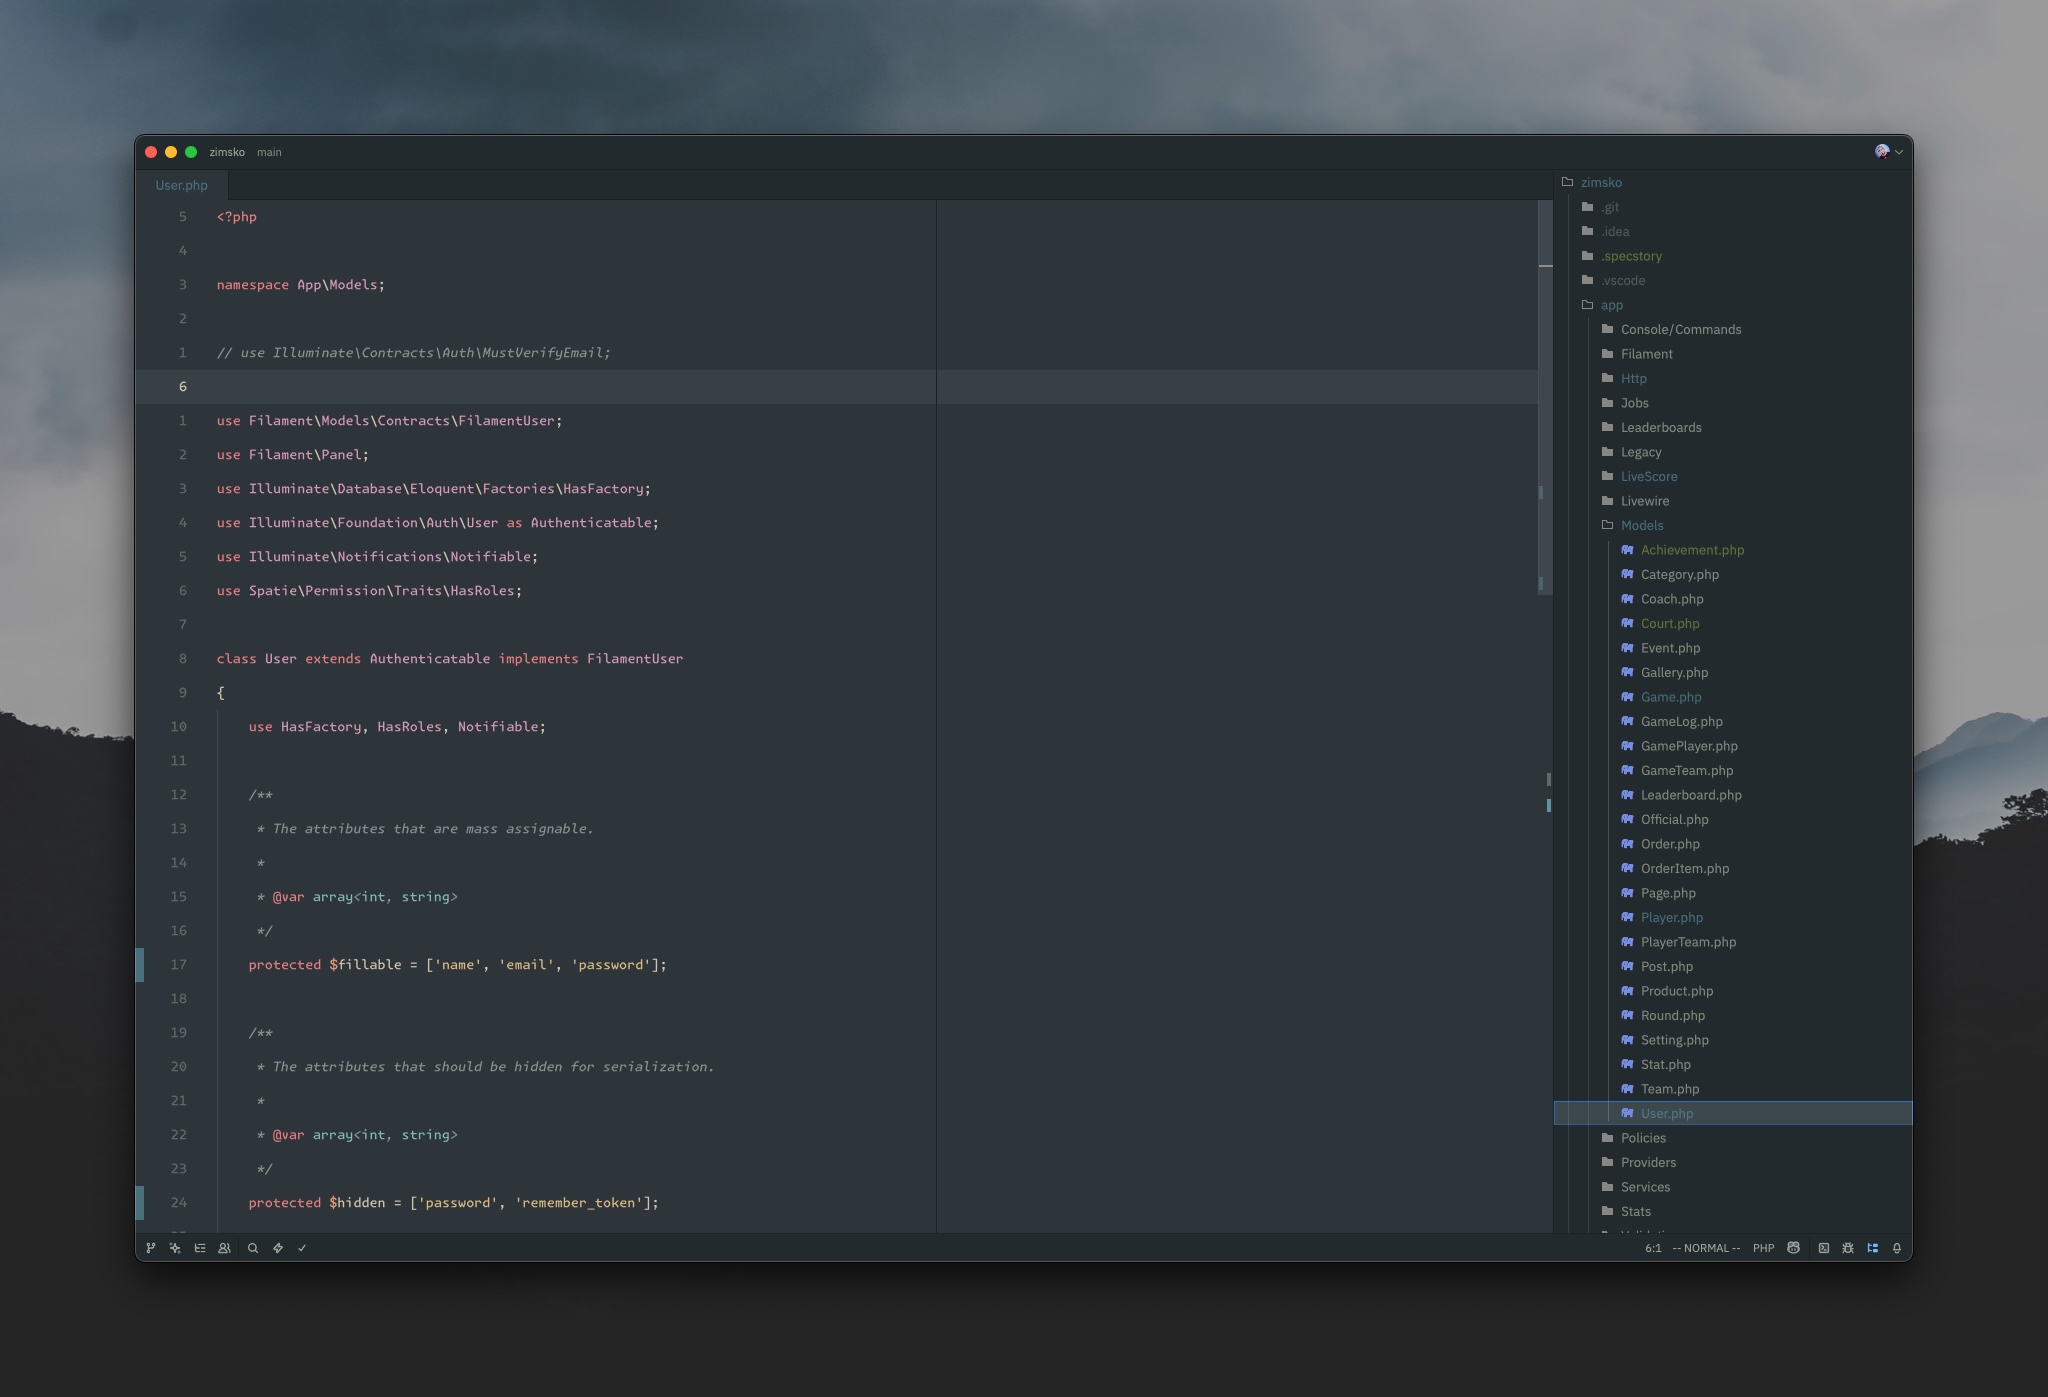
Task: Open Setting.php file
Action: [x=1733, y=1040]
